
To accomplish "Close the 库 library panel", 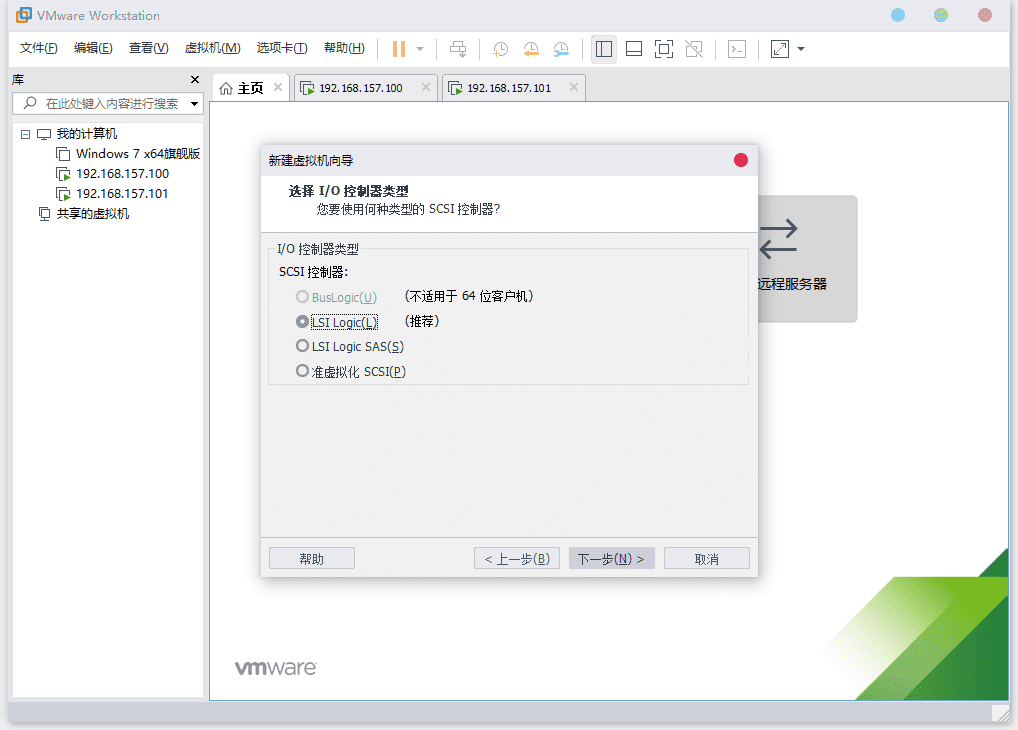I will [x=195, y=79].
